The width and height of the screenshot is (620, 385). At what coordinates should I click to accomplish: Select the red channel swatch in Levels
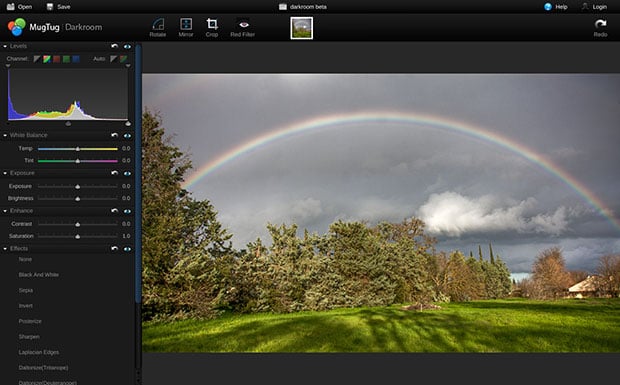57,59
